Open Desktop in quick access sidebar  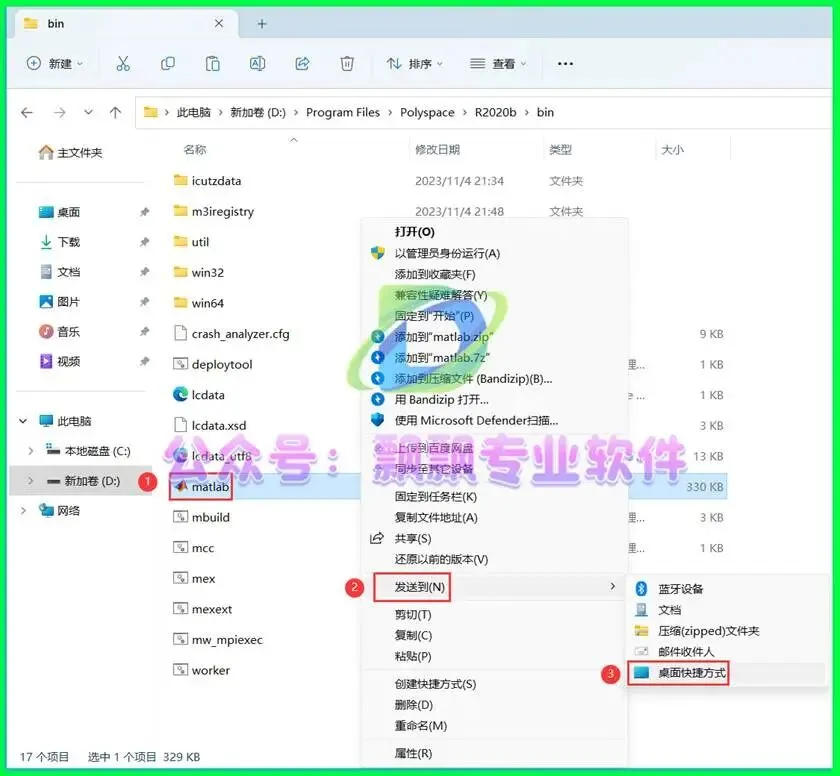[60, 212]
